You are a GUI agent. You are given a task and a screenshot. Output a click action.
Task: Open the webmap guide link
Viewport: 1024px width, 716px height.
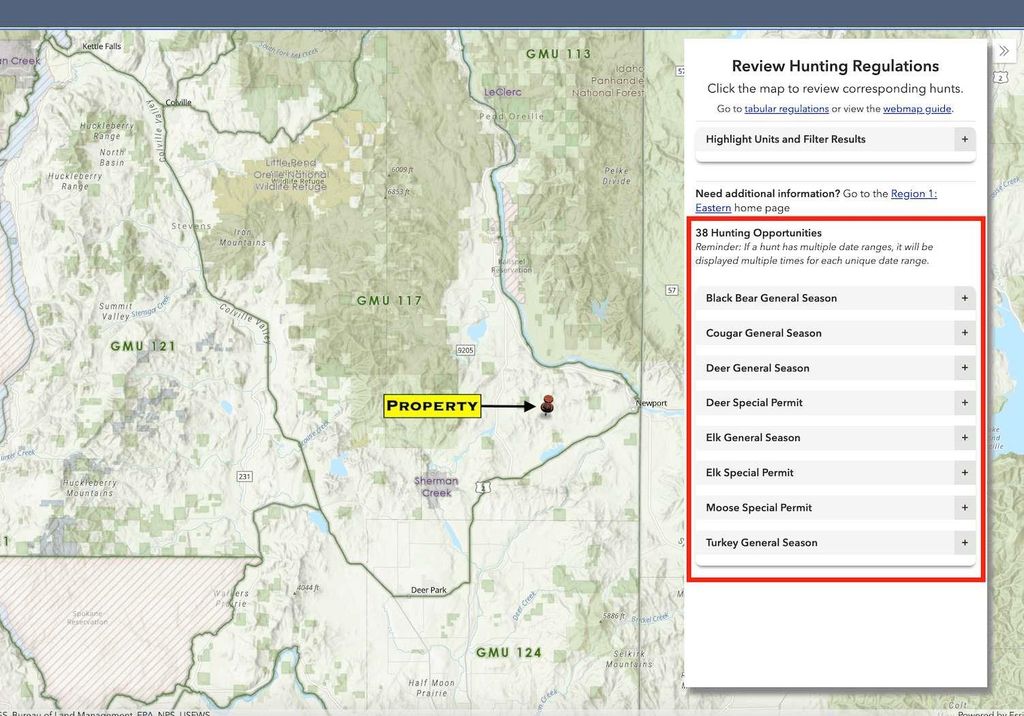coord(917,109)
